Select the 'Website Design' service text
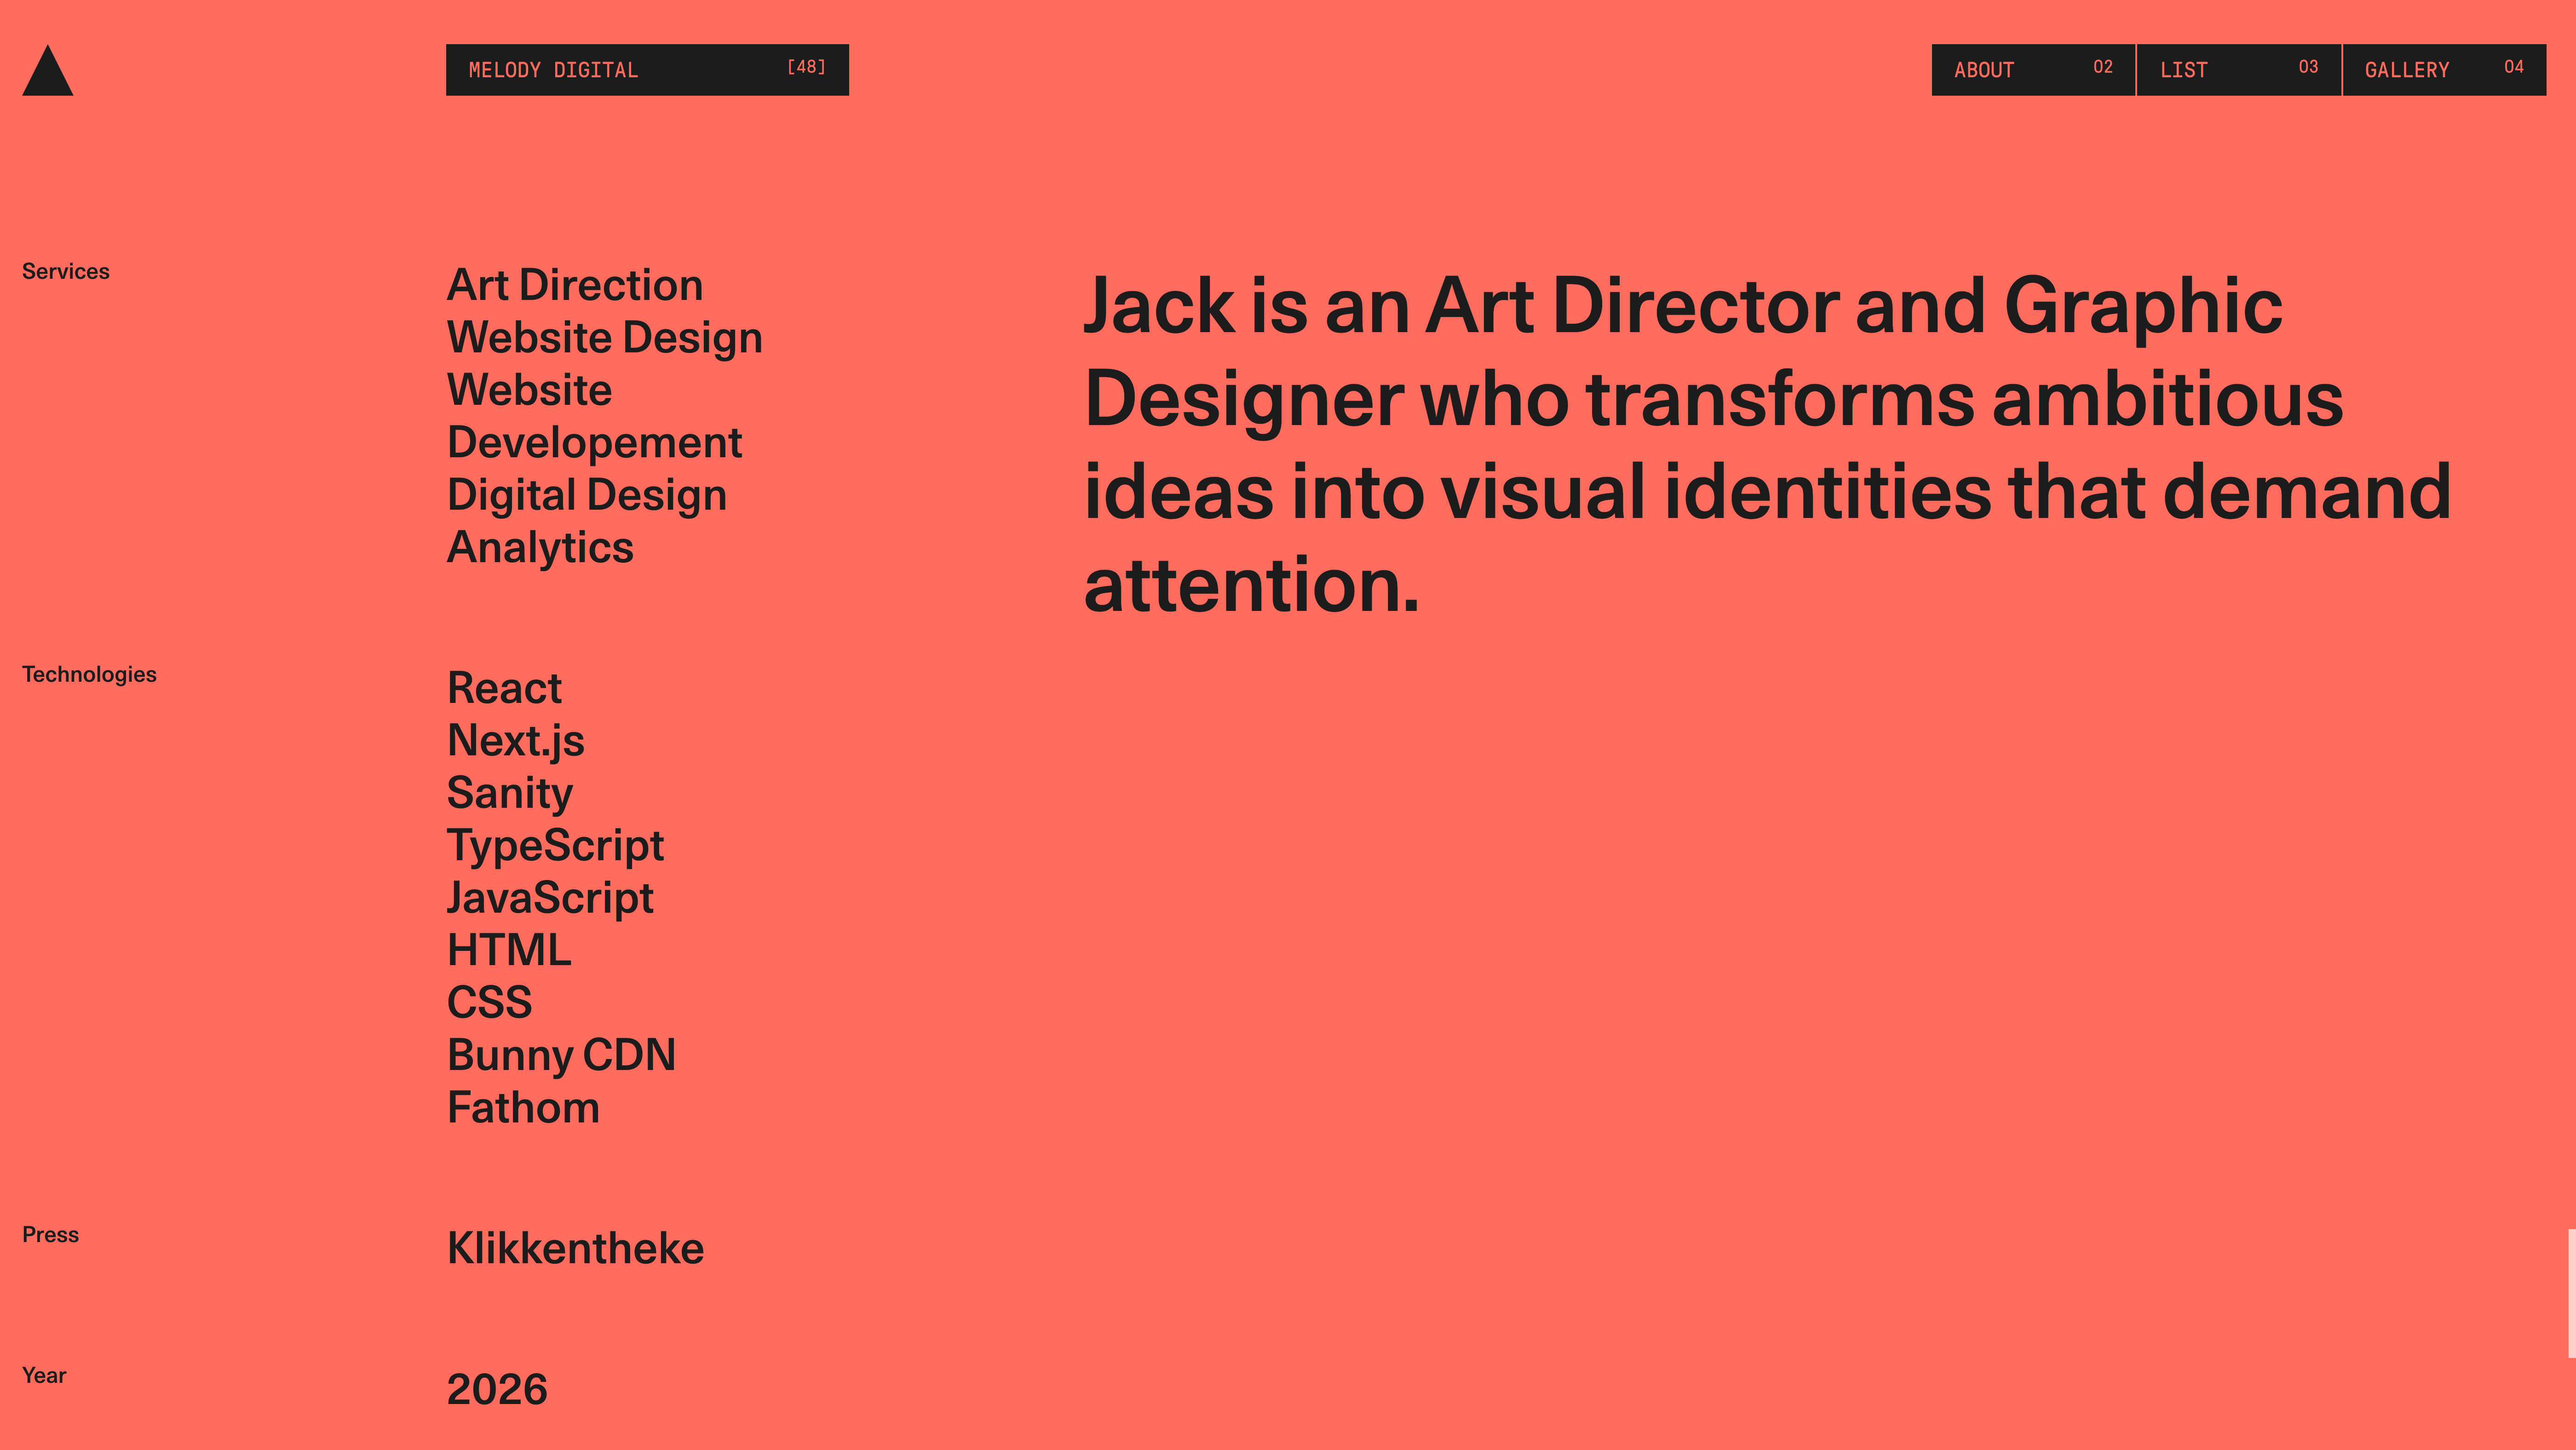This screenshot has width=2576, height=1450. [605, 338]
